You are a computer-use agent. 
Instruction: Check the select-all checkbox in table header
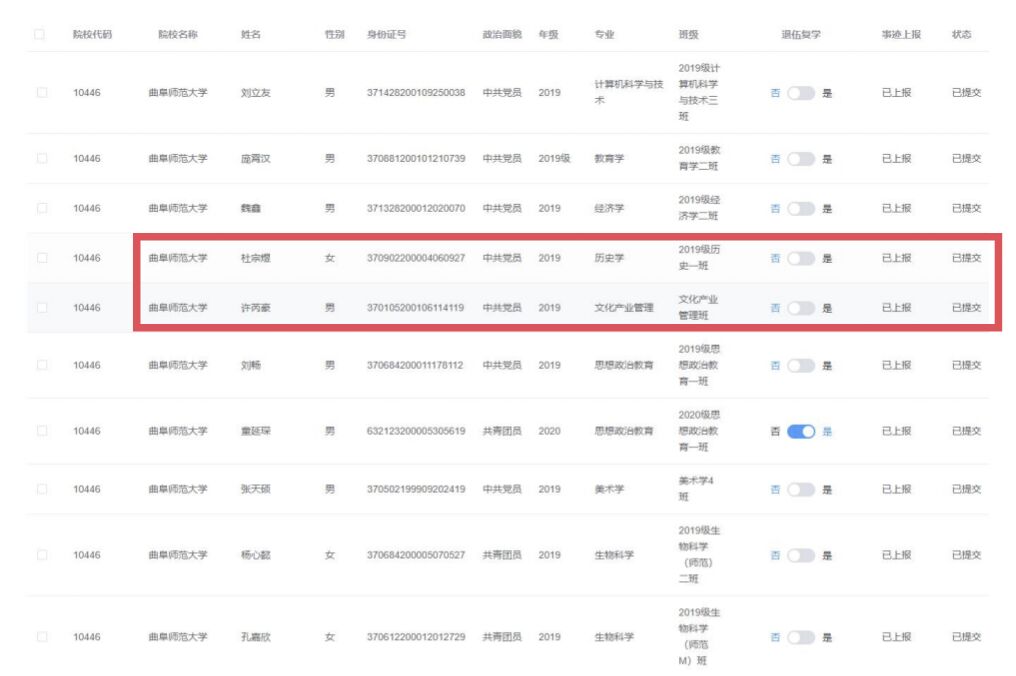tap(40, 35)
